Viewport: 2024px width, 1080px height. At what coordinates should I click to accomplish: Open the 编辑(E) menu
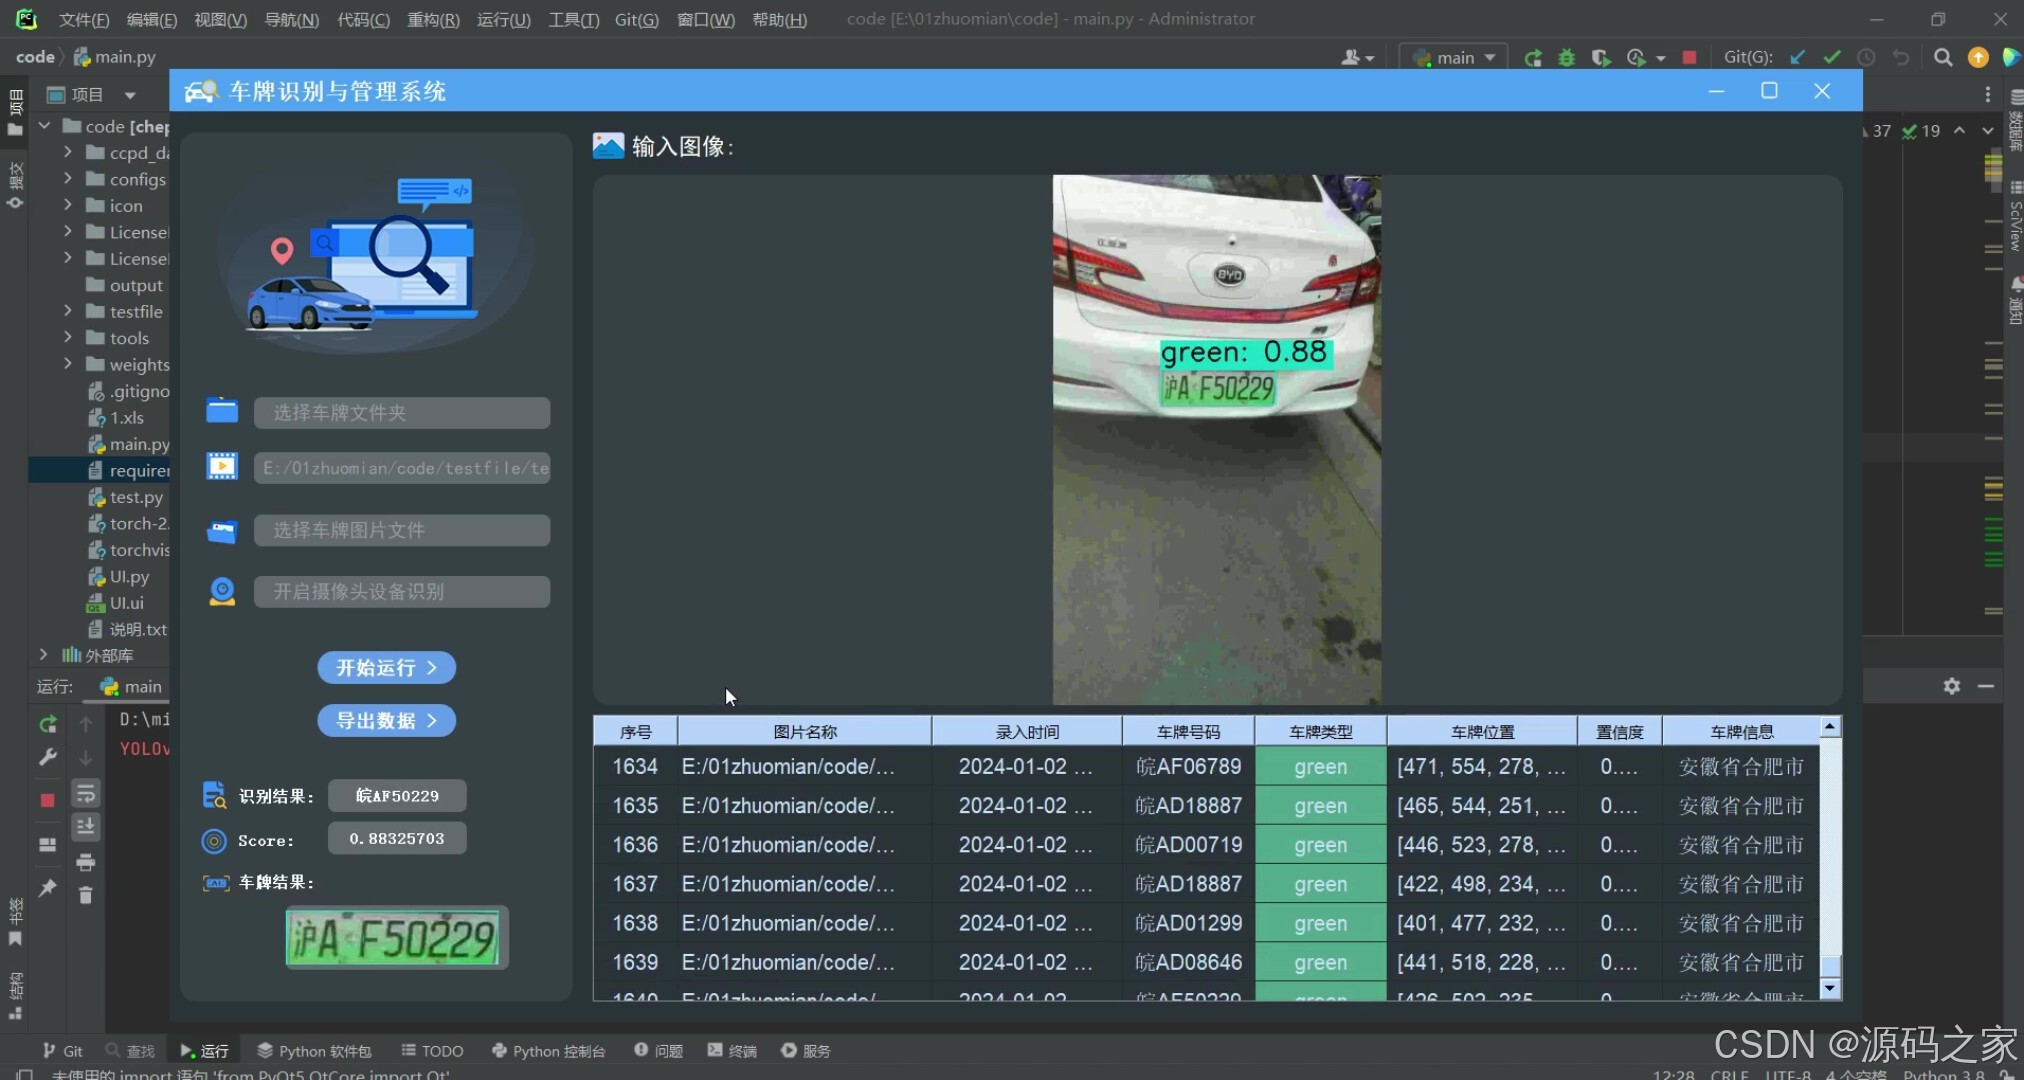[x=152, y=19]
